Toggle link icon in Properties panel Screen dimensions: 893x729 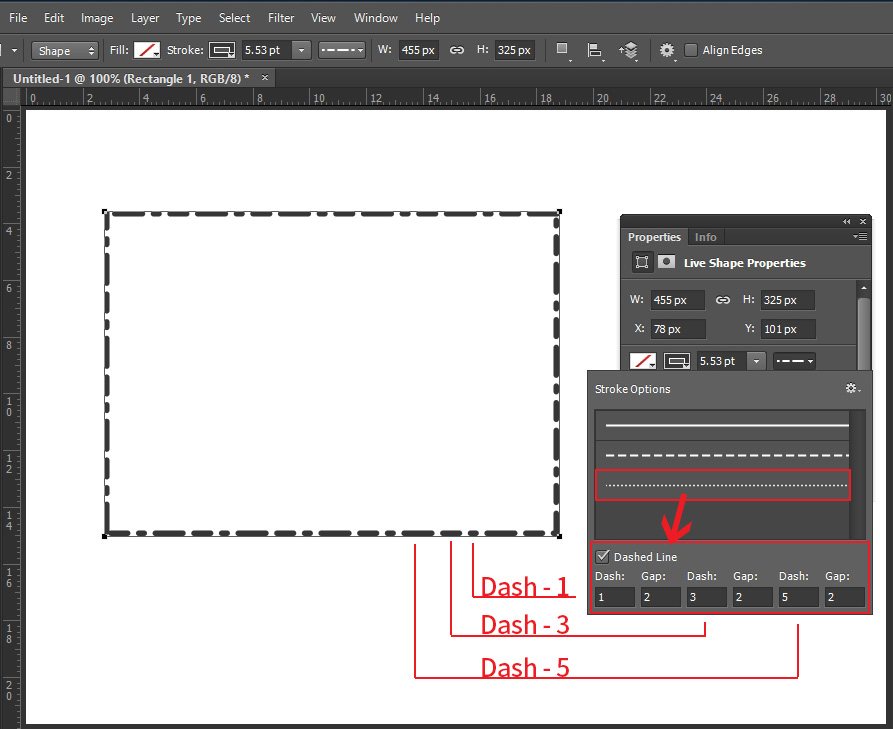(723, 300)
